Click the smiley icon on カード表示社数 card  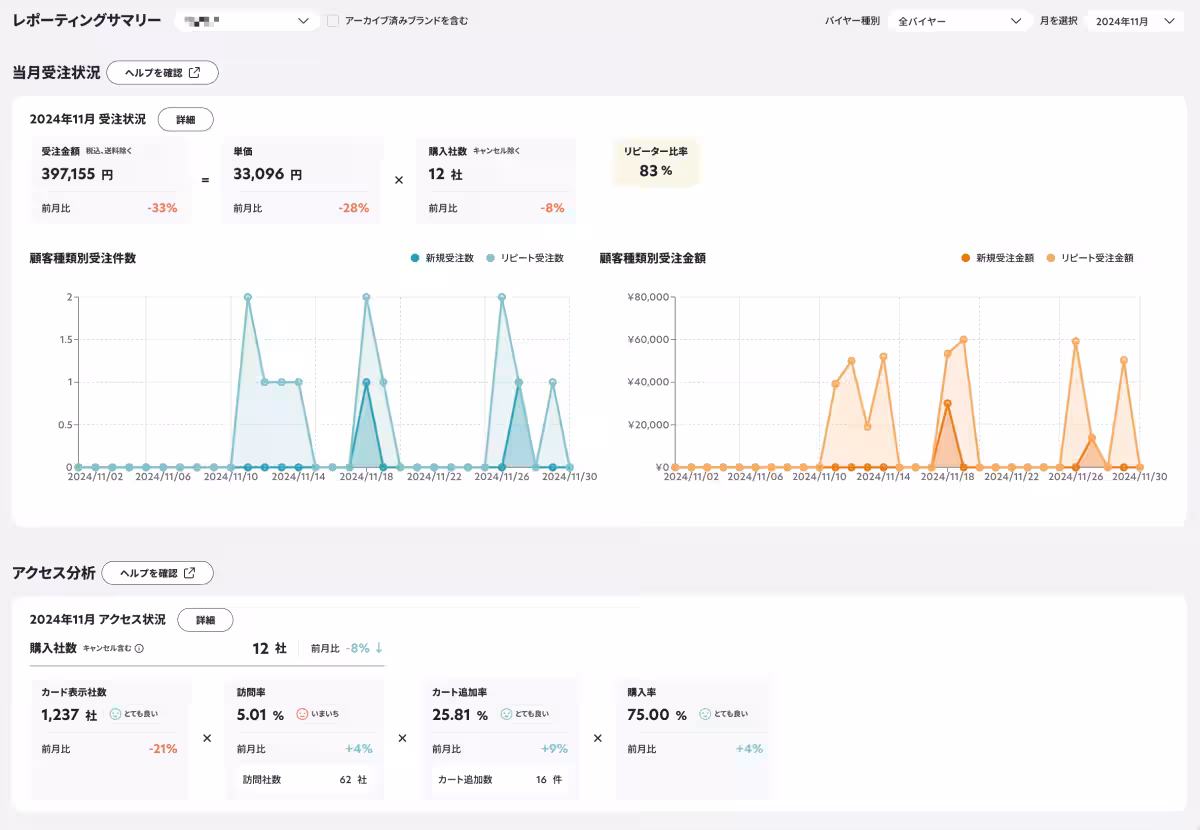(115, 715)
